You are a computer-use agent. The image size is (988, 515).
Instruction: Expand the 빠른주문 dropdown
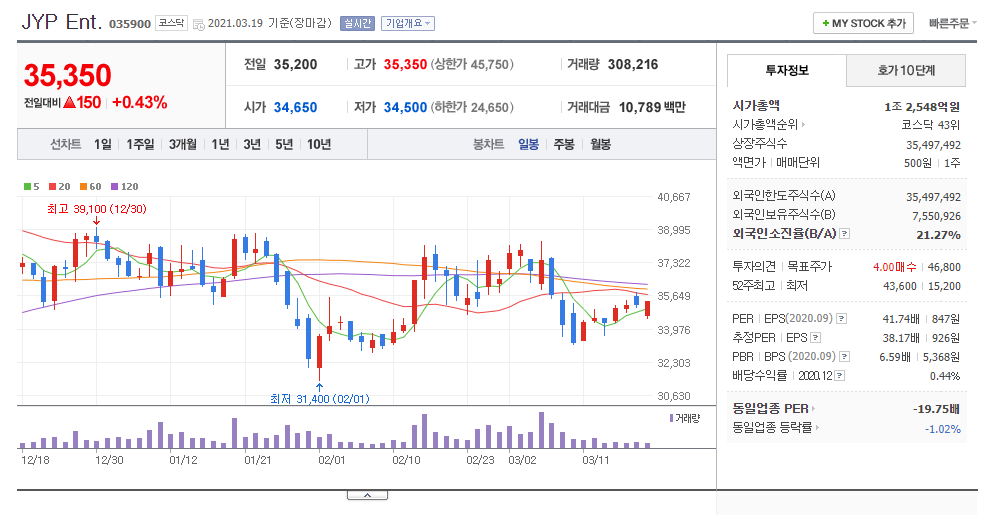tap(952, 23)
